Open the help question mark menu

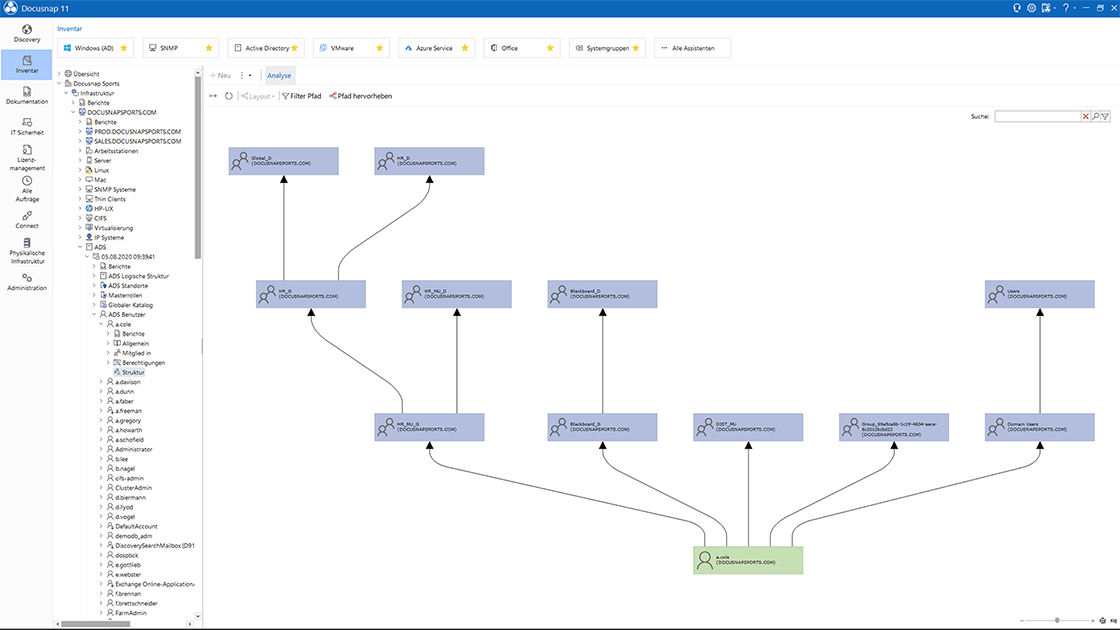click(x=1067, y=8)
